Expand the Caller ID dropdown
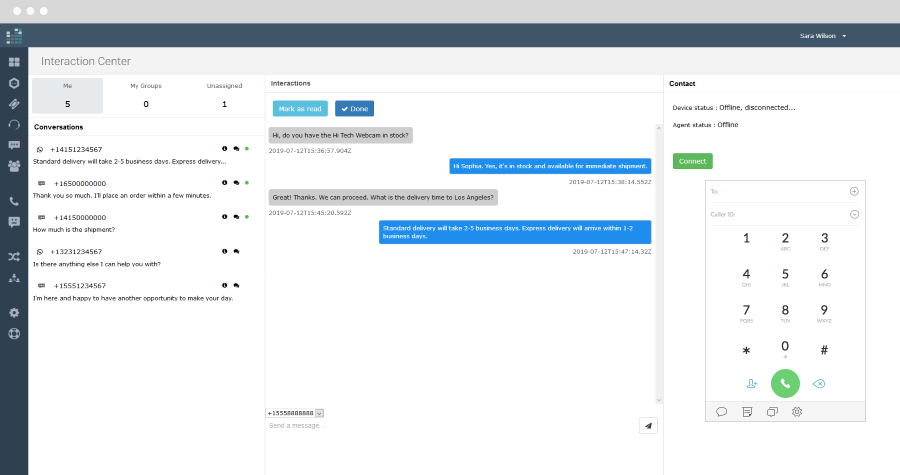The image size is (900, 475). coord(854,214)
